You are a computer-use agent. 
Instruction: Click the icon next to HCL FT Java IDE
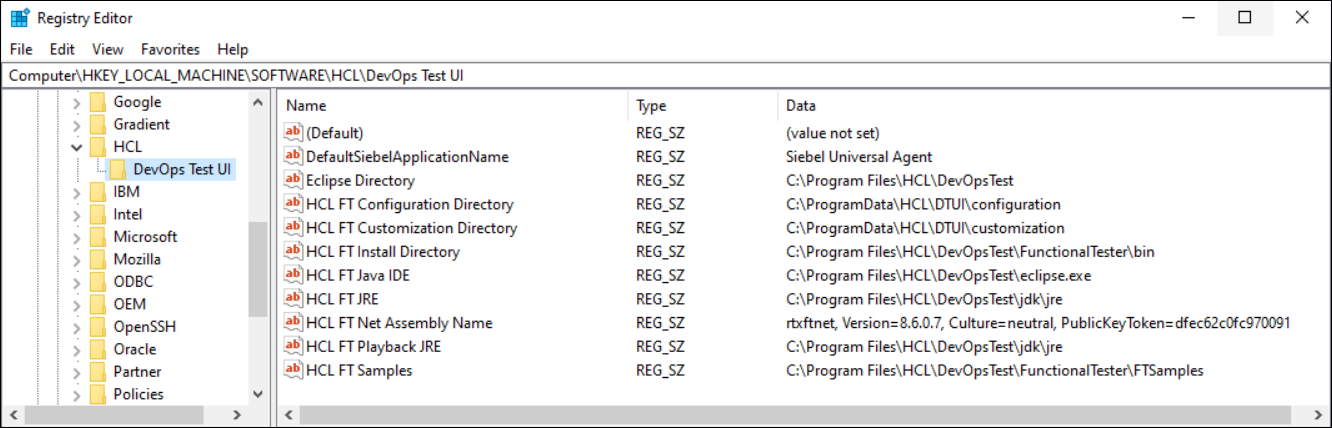pyautogui.click(x=293, y=275)
